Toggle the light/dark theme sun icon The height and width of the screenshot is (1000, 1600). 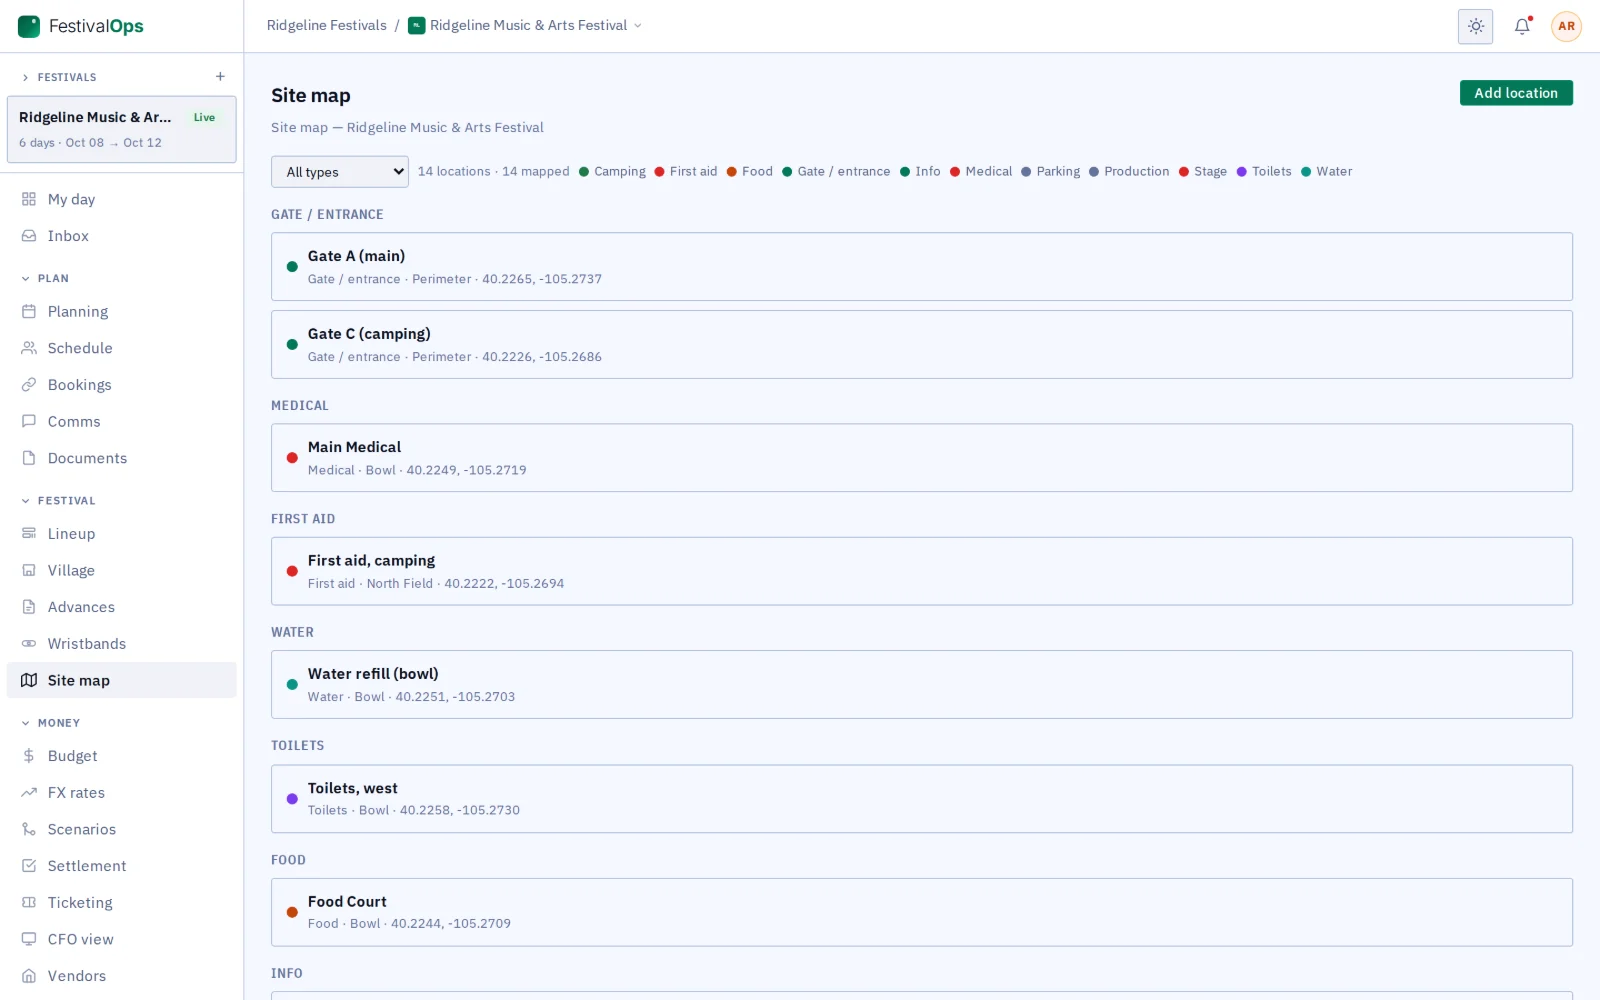coord(1475,26)
